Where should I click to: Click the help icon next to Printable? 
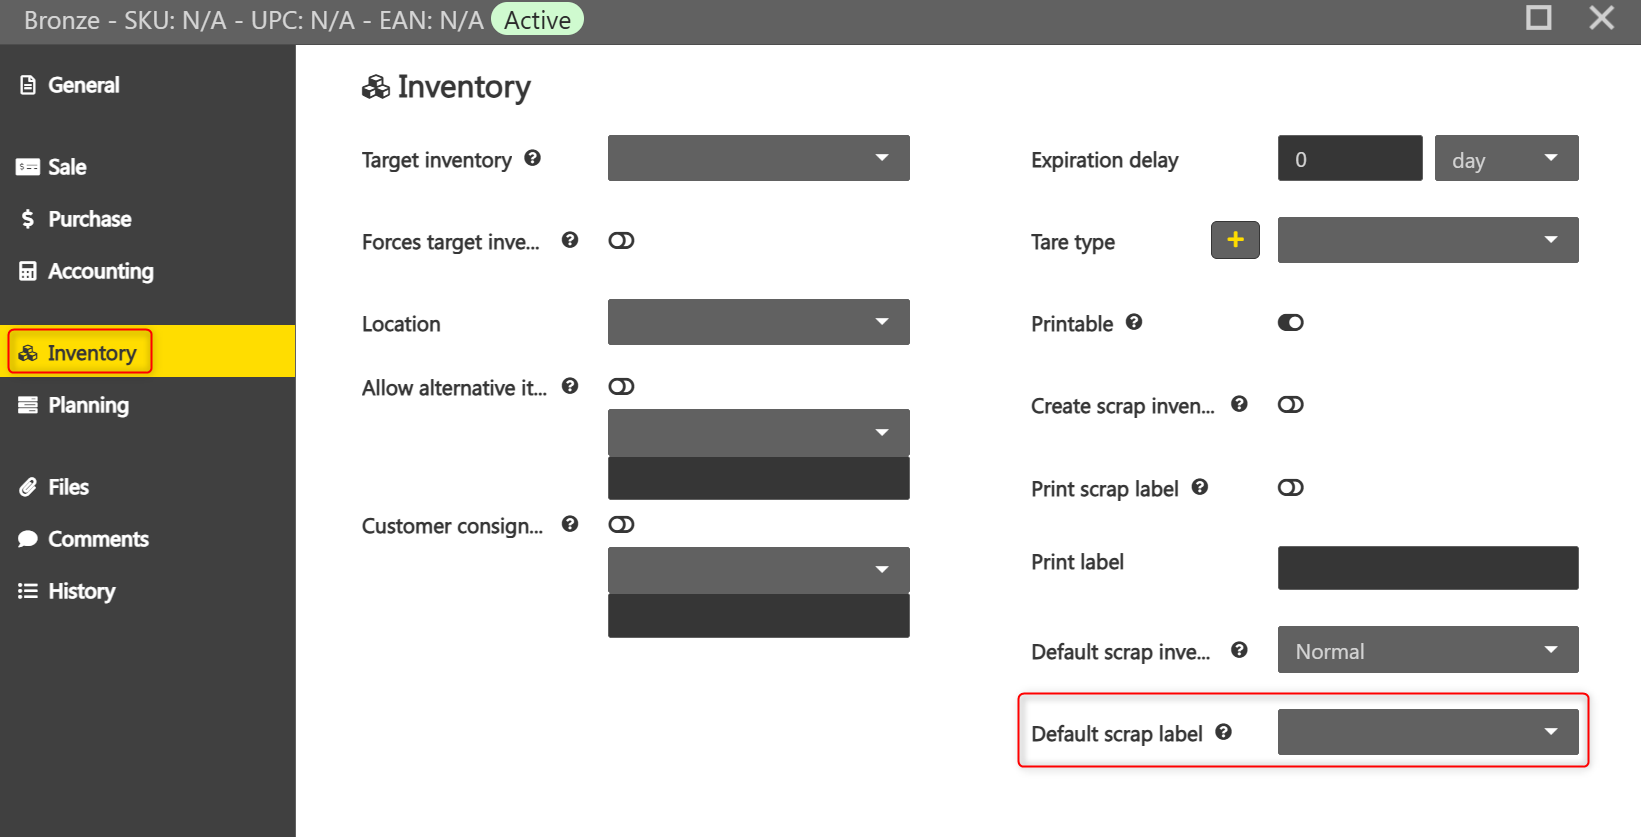tap(1134, 322)
